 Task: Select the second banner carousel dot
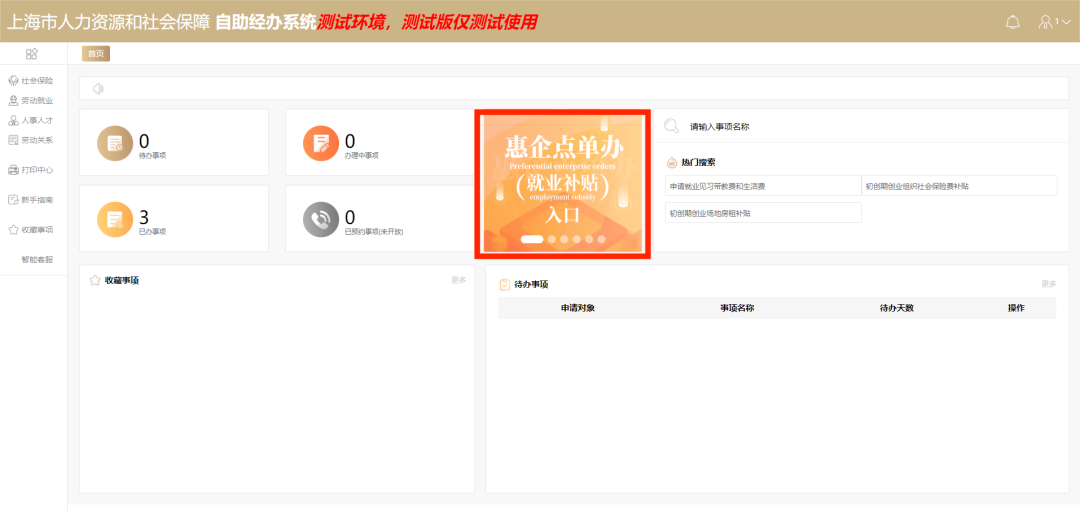pos(551,239)
